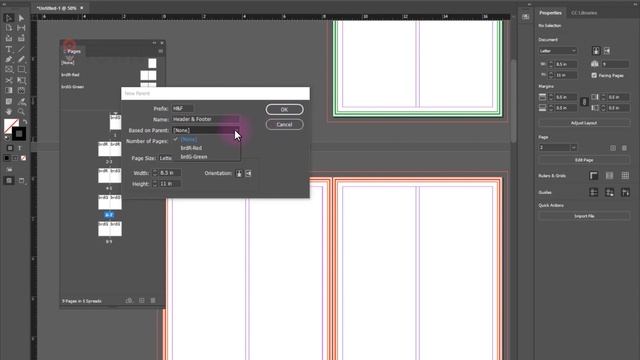Click the Height stepper in dialog
640x360 pixels.
[155, 184]
